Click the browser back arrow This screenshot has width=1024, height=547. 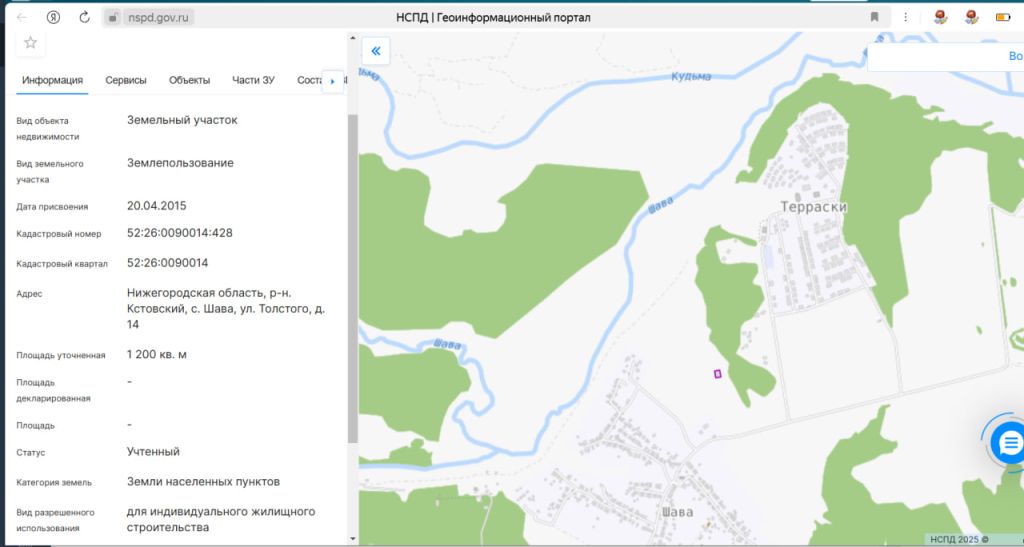click(22, 17)
